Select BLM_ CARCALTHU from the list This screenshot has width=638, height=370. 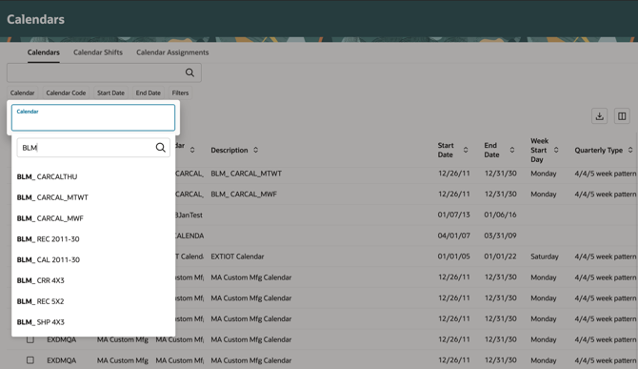(x=93, y=177)
